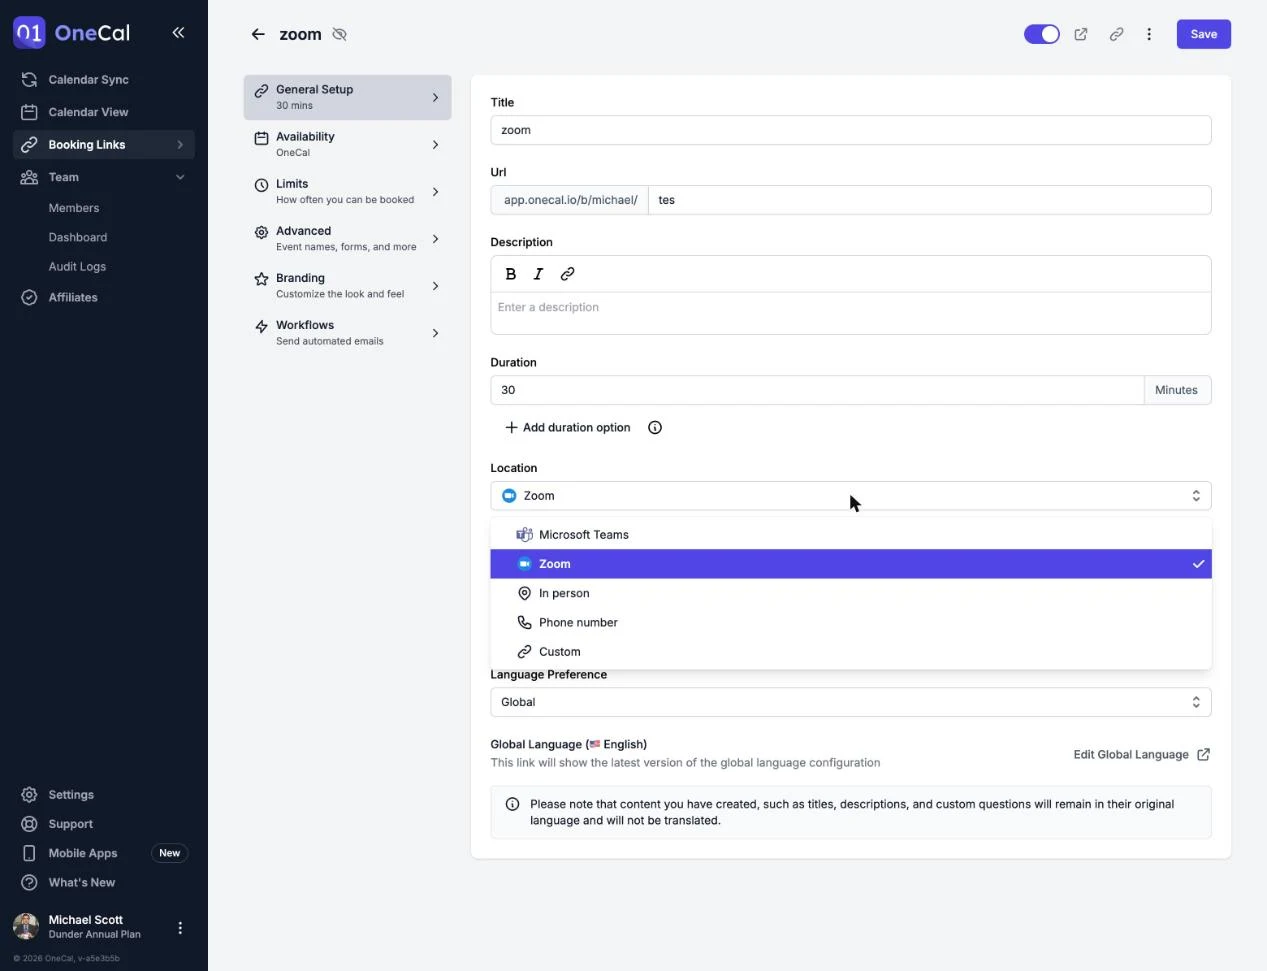Open Calendar Sync
The image size is (1267, 971).
104,79
